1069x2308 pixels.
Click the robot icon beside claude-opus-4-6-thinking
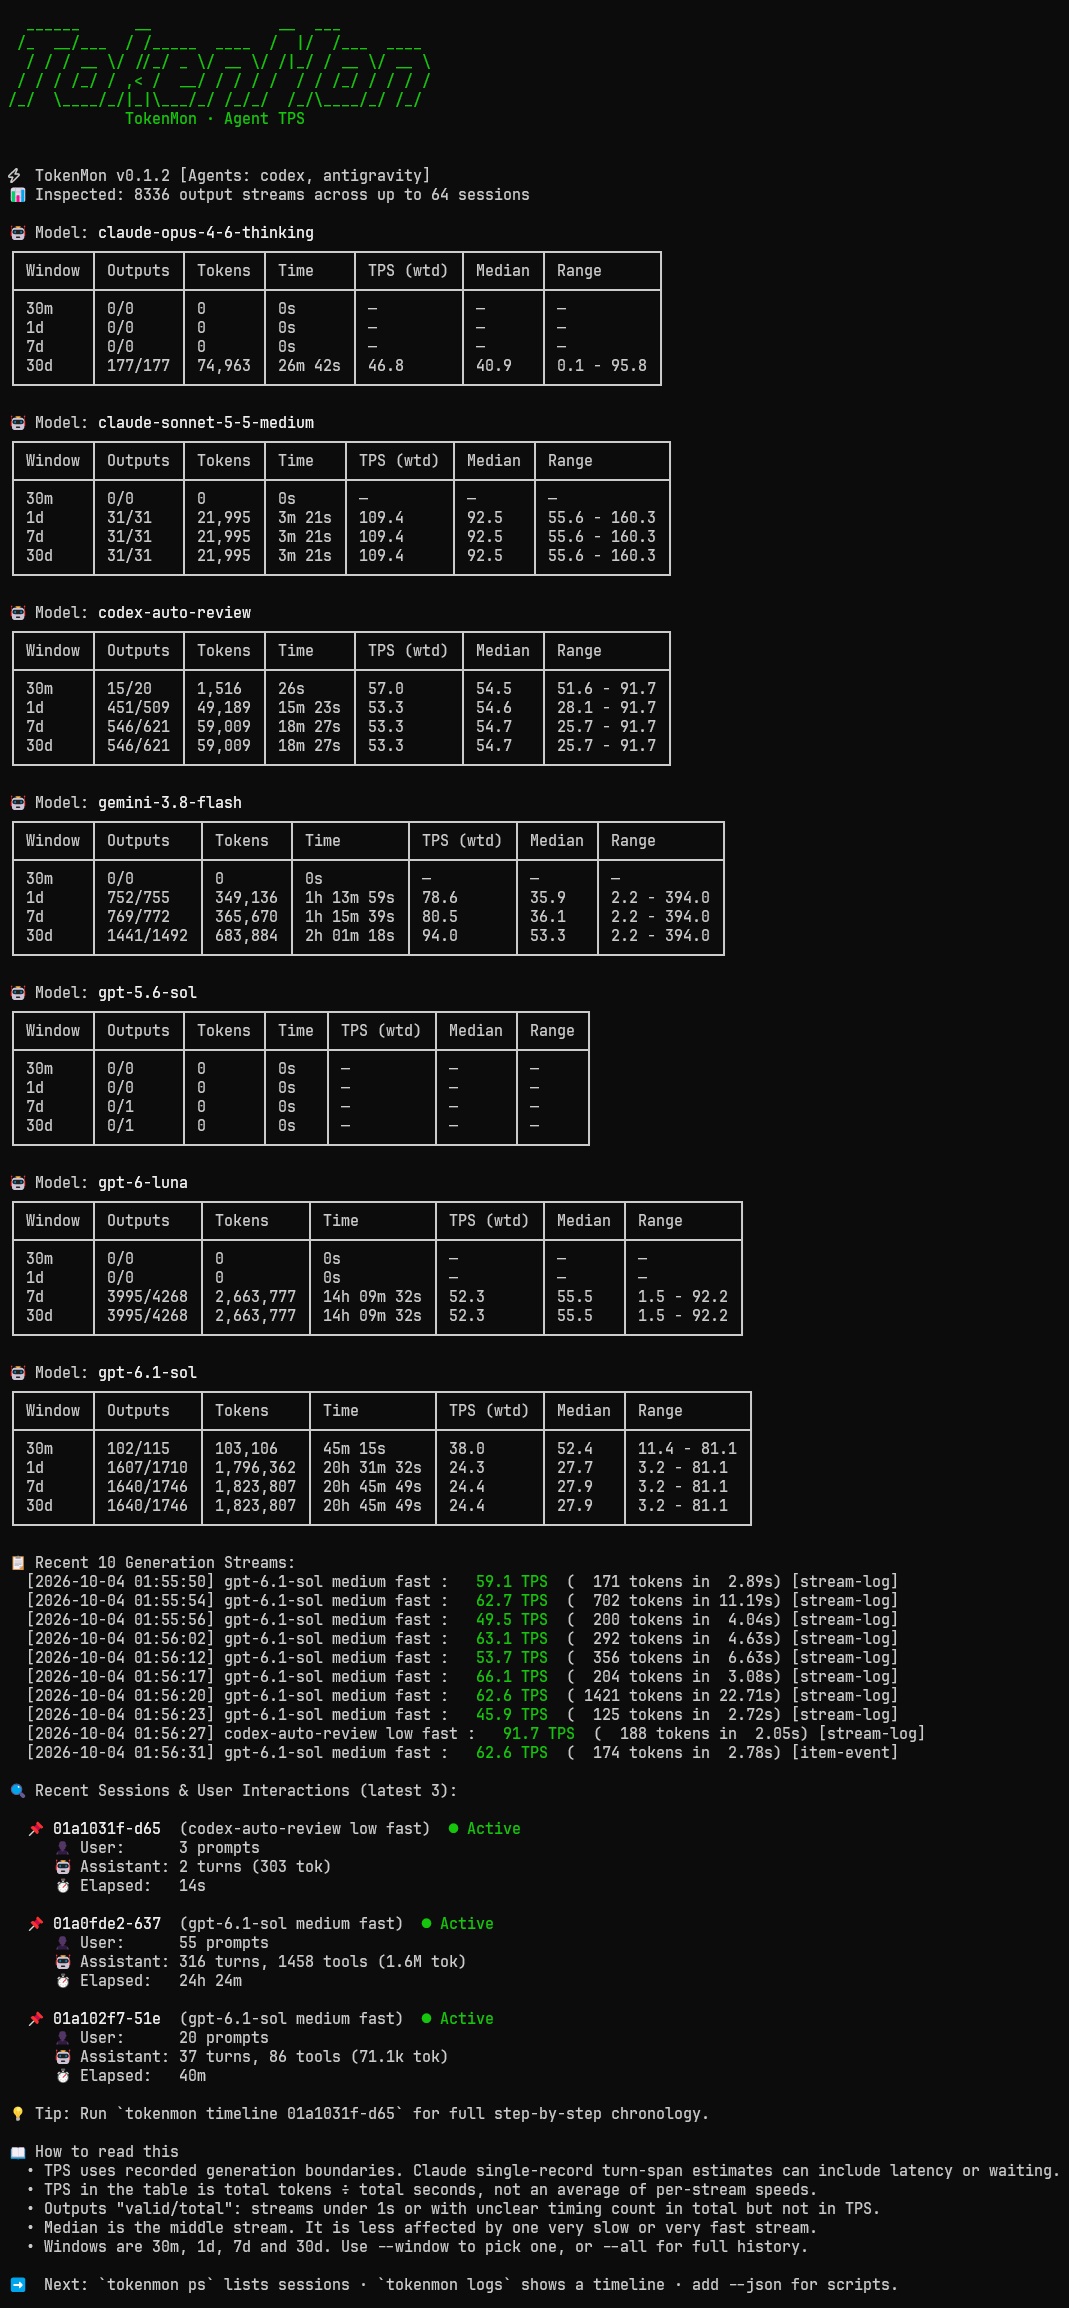click(17, 233)
